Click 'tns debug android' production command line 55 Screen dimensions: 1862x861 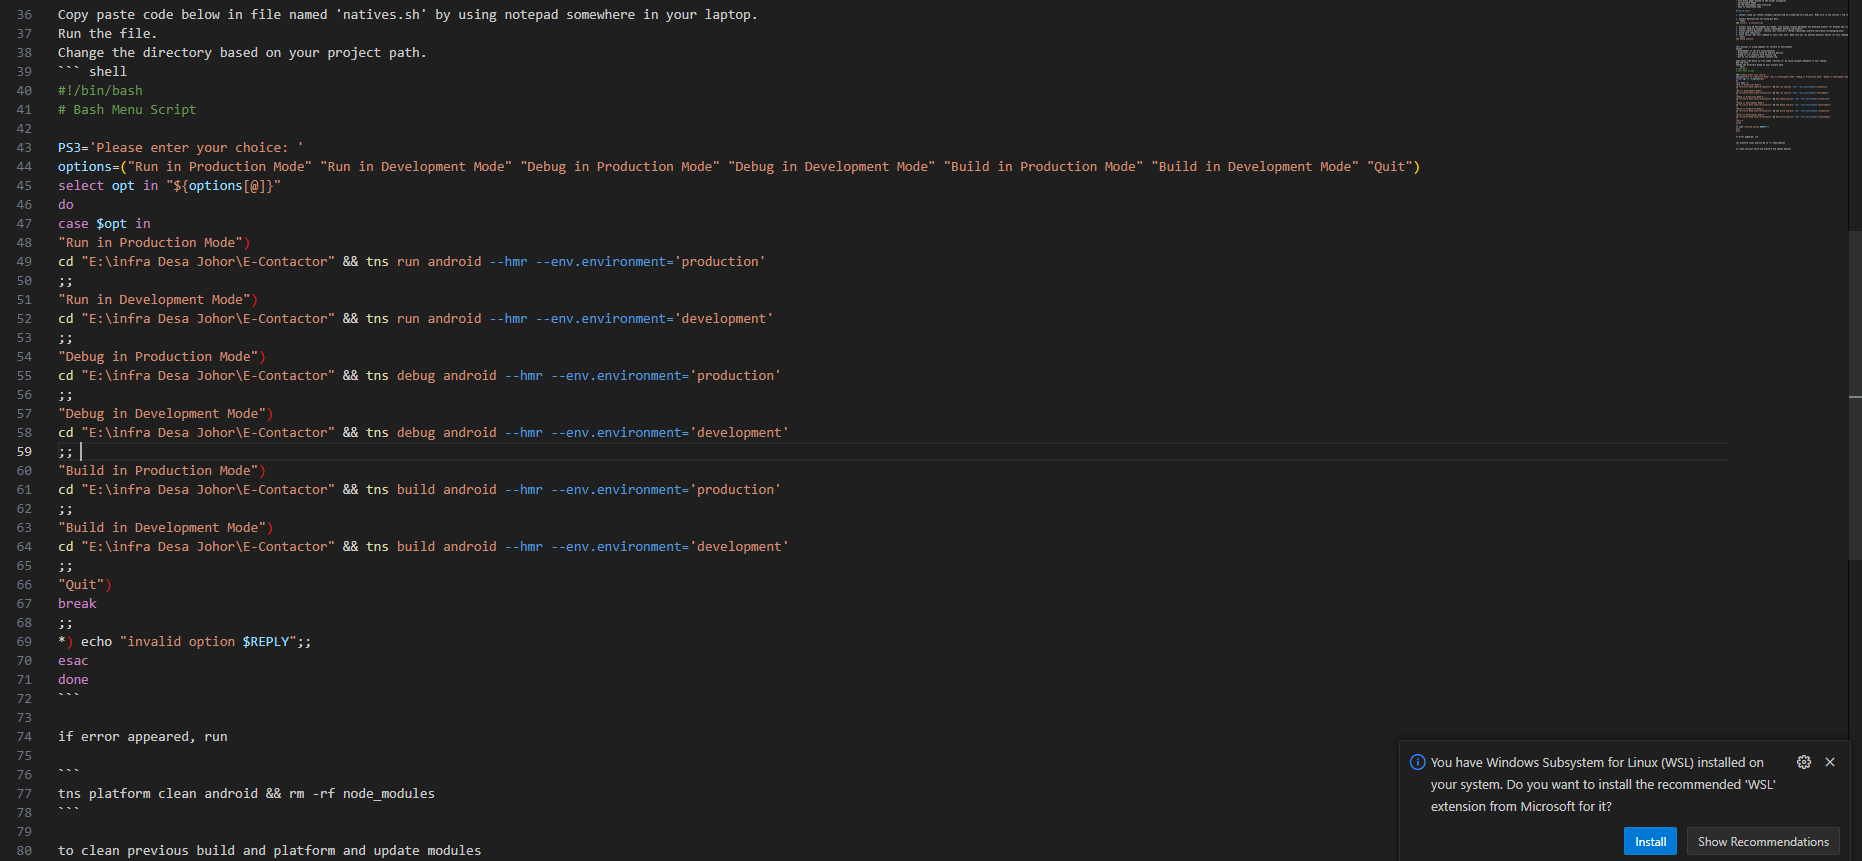click(x=420, y=376)
